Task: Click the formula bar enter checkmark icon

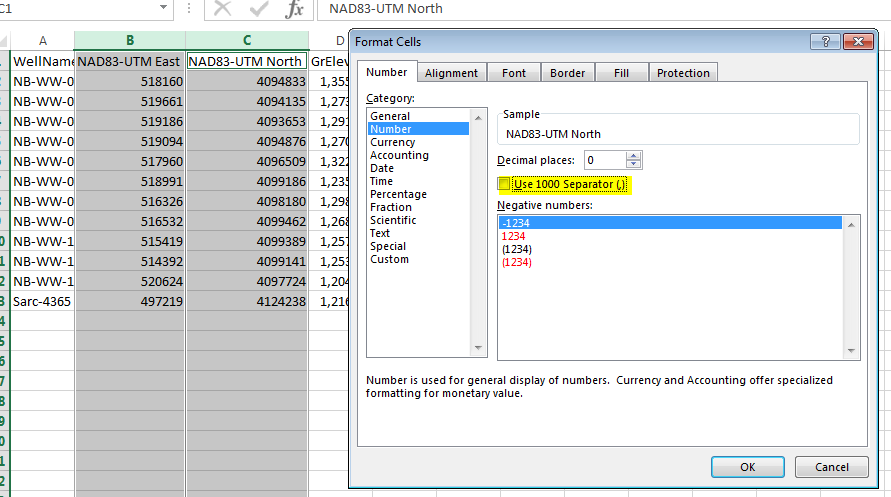Action: point(258,9)
